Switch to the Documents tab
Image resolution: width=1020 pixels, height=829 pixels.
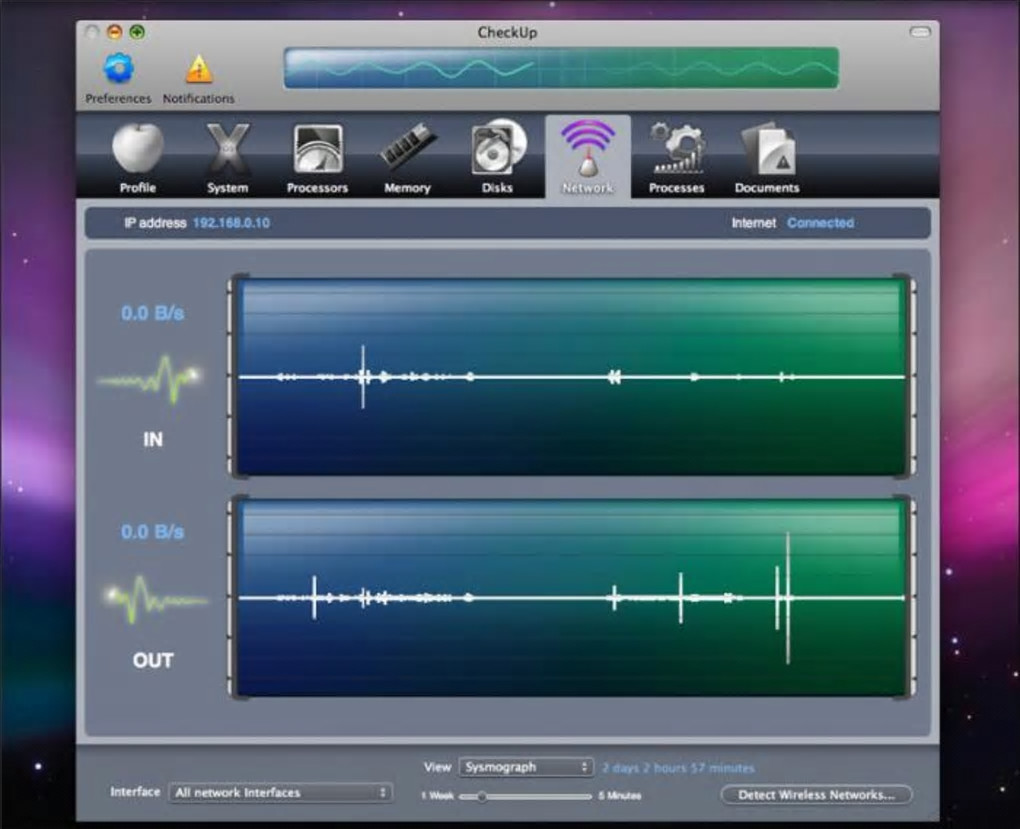(x=767, y=156)
